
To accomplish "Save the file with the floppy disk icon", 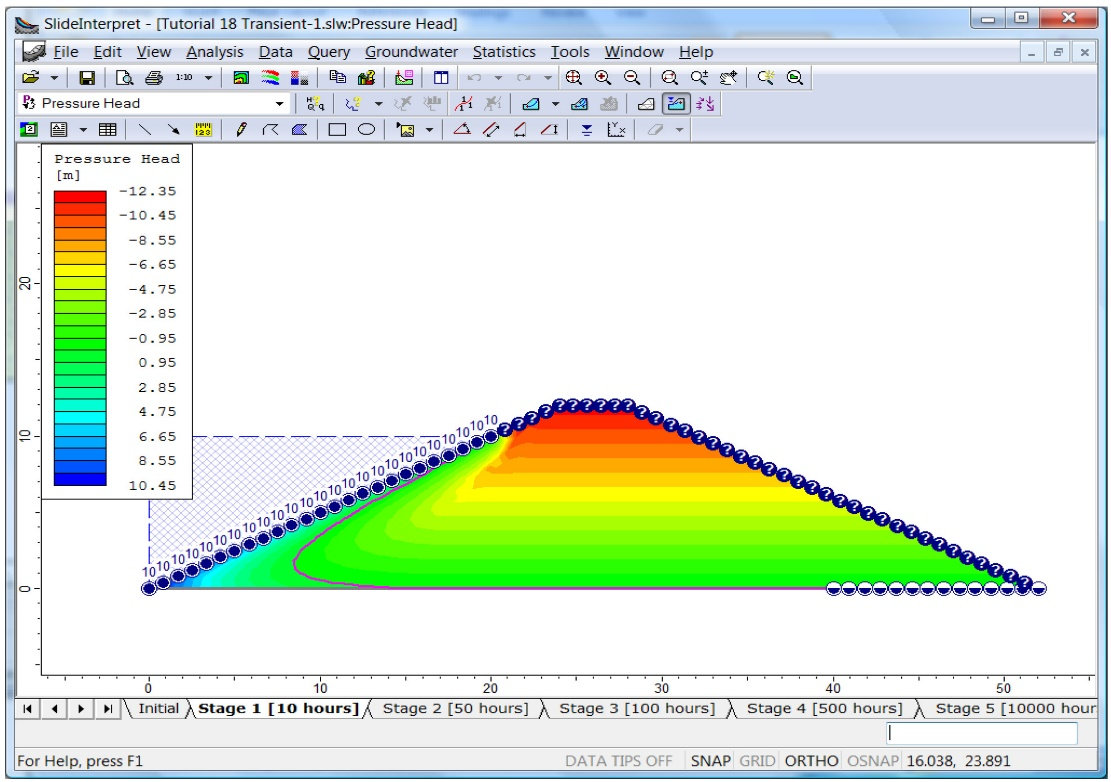I will (x=86, y=77).
